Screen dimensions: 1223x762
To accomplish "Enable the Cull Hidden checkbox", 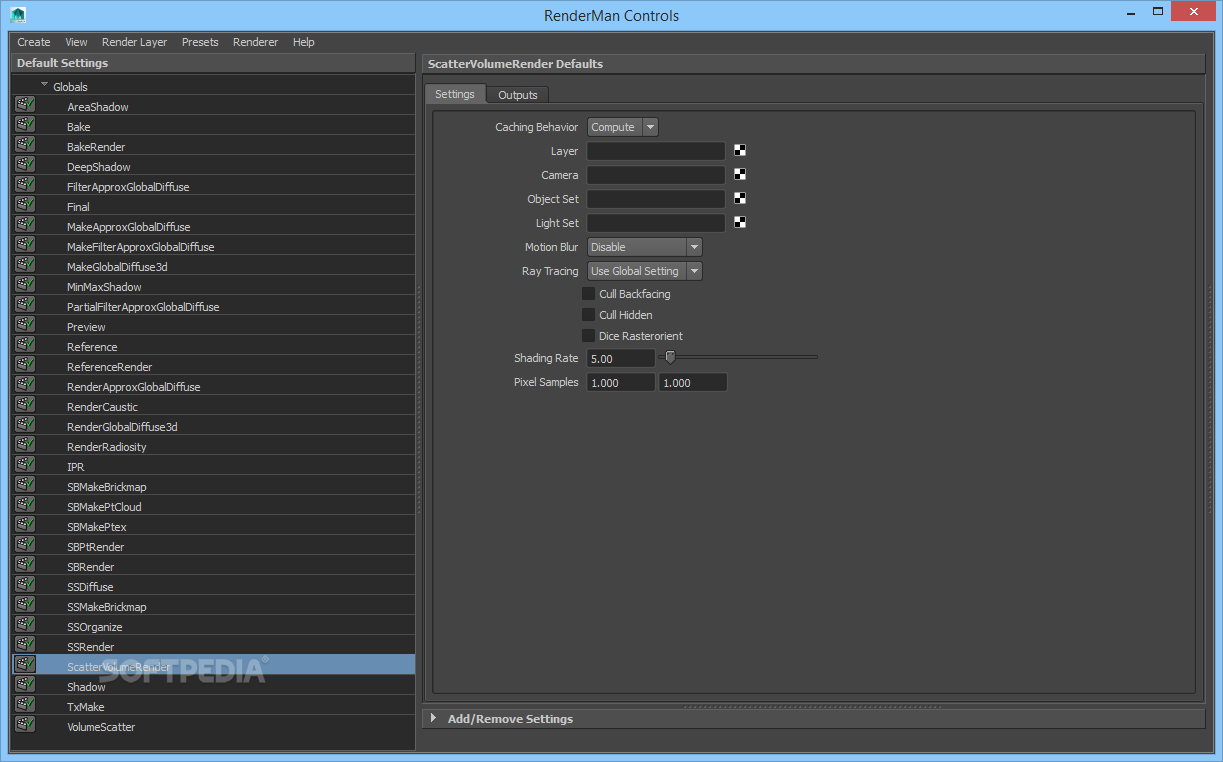I will point(588,315).
